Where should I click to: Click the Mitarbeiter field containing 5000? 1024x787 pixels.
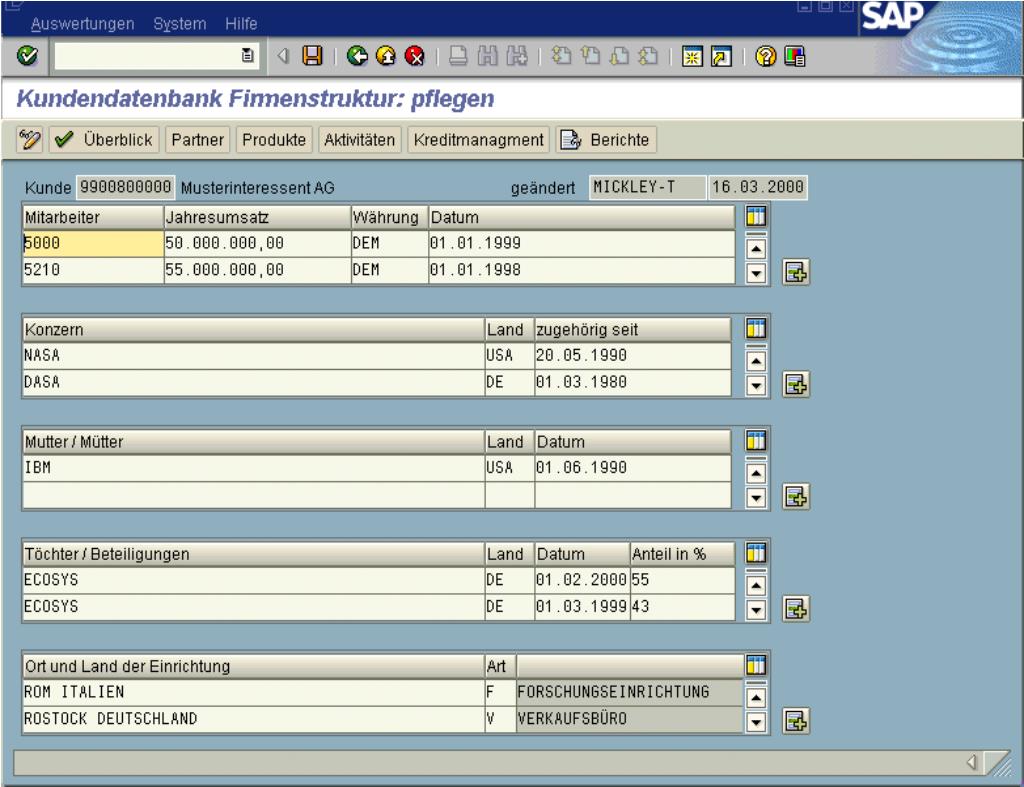click(x=93, y=244)
